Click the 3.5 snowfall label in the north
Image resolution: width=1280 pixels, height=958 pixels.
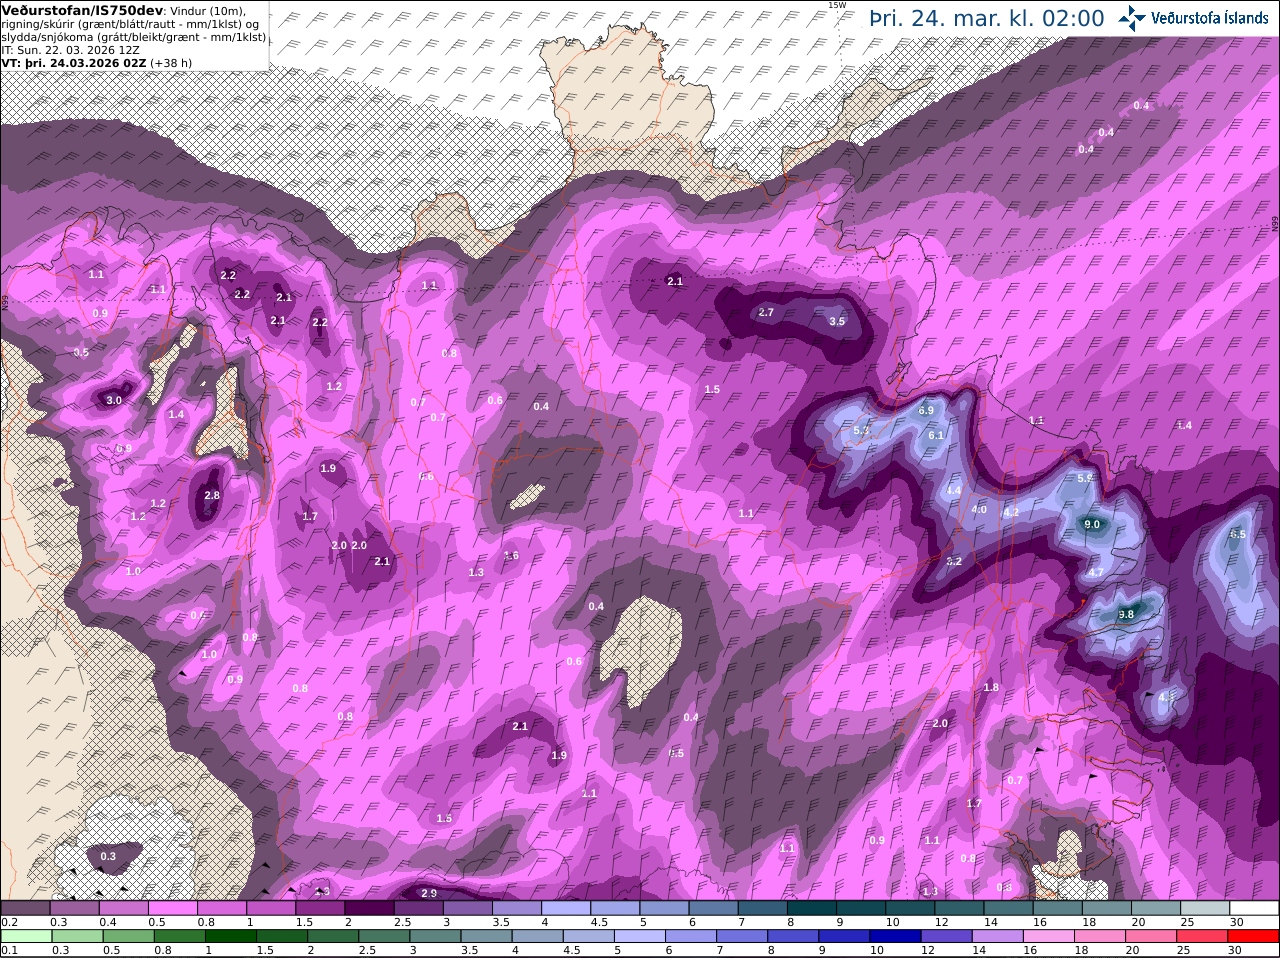tap(837, 321)
